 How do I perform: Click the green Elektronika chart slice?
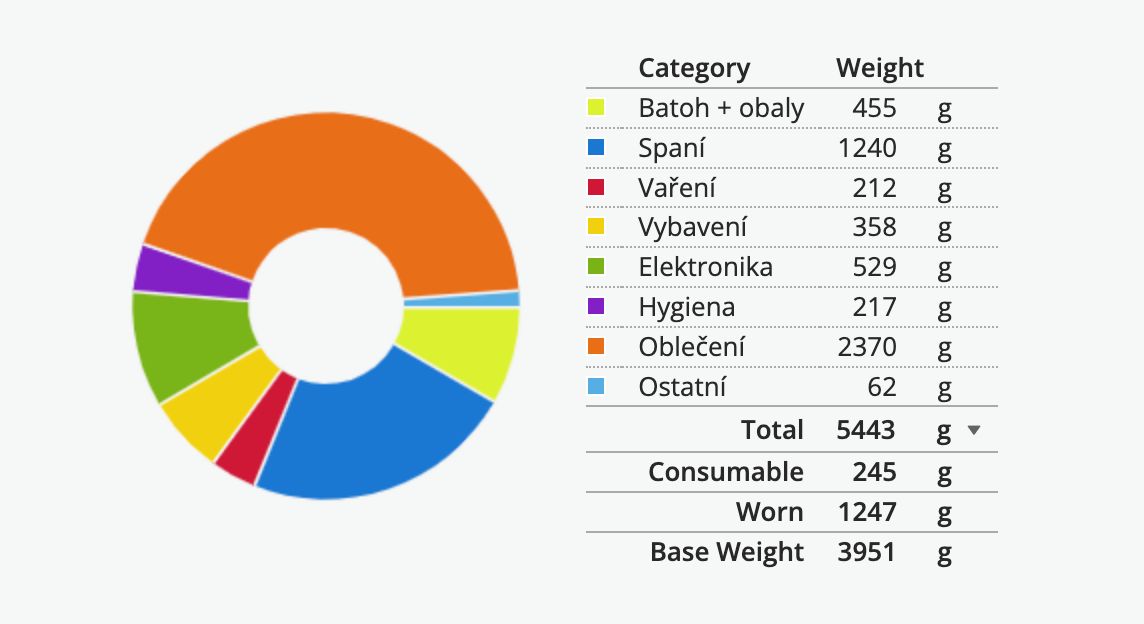coord(190,345)
